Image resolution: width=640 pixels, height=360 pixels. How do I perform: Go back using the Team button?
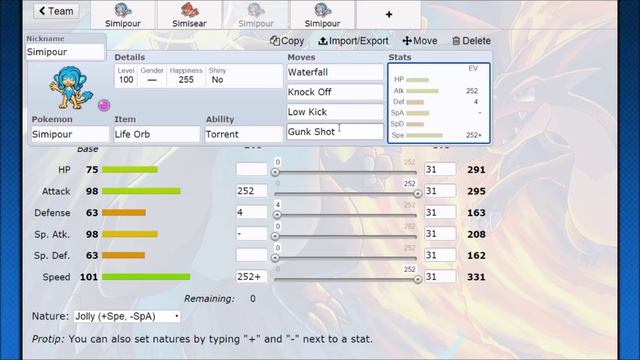(x=56, y=11)
